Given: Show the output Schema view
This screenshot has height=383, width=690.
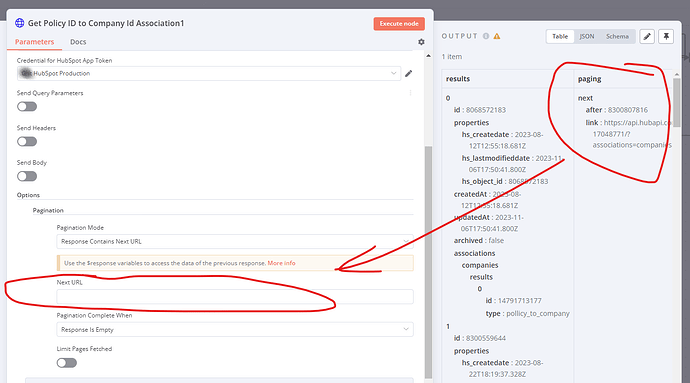Looking at the screenshot, I should [x=617, y=37].
